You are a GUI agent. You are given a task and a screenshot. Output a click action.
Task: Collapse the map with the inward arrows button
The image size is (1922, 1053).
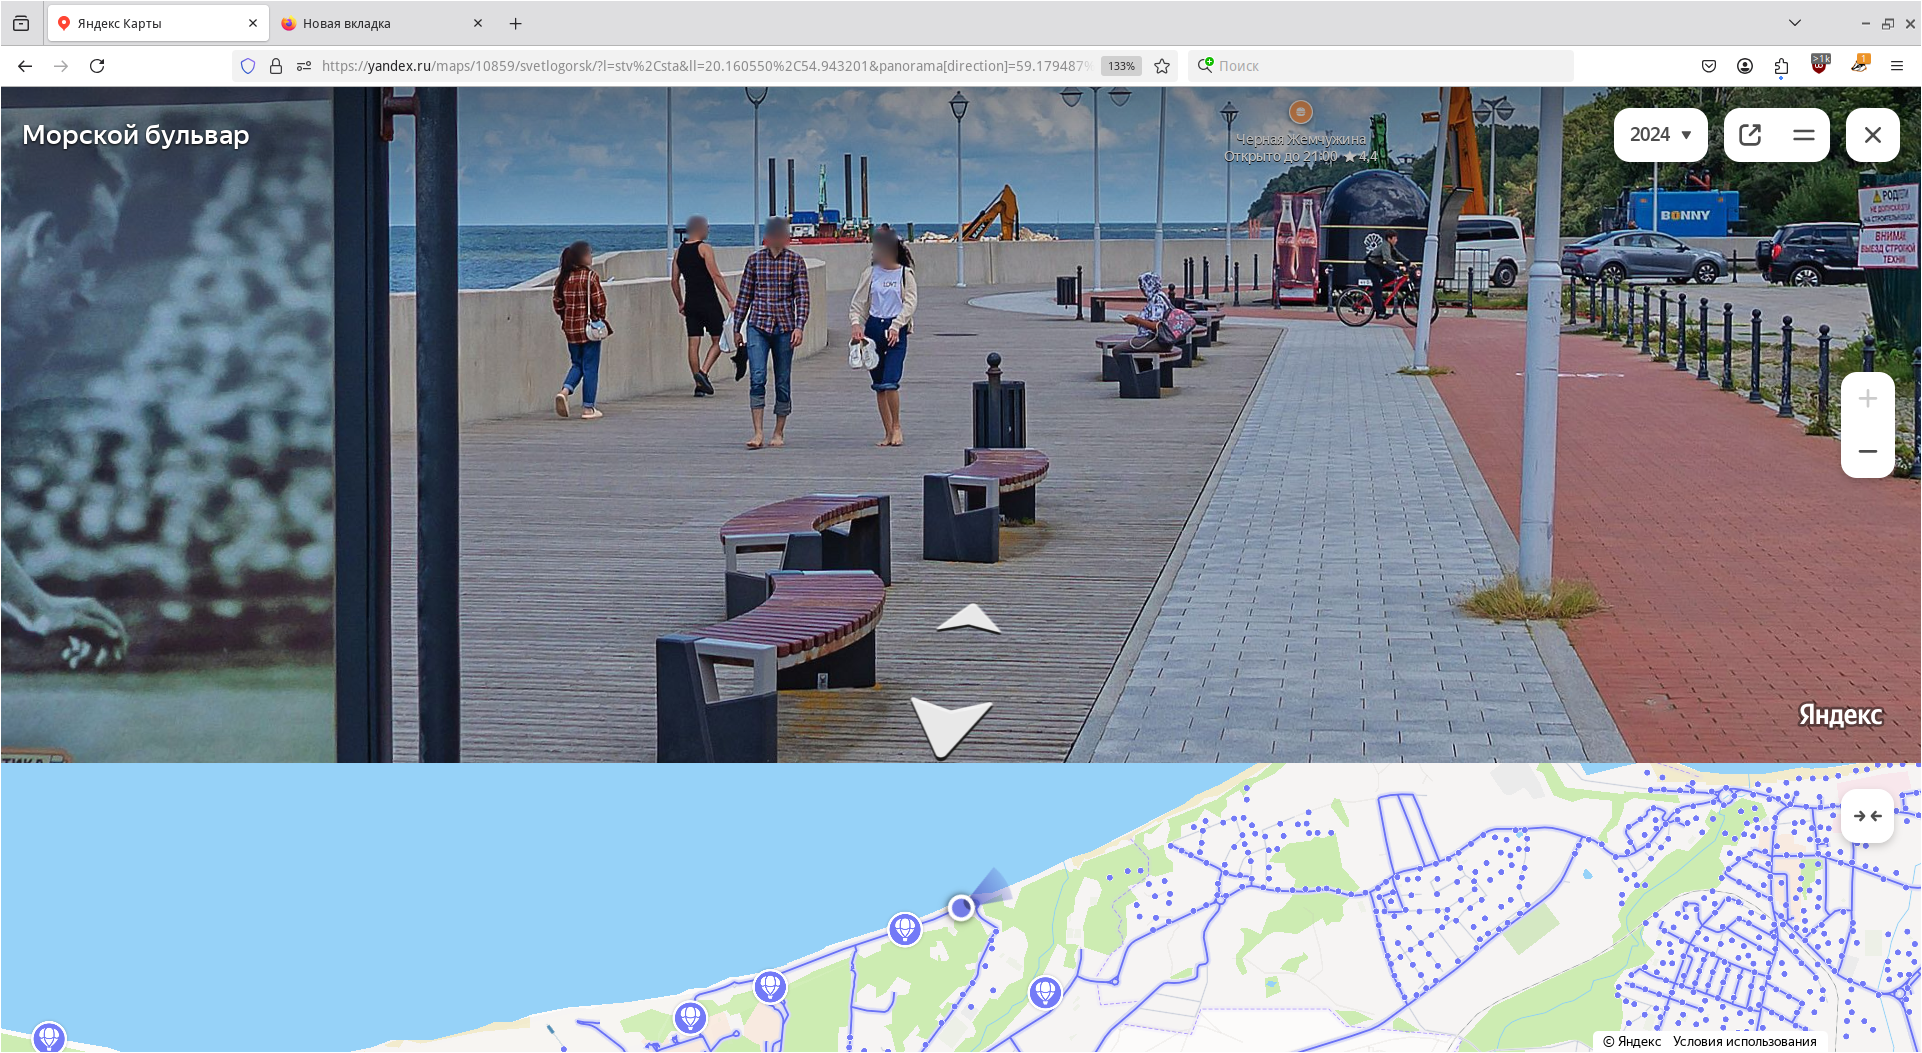tap(1867, 816)
